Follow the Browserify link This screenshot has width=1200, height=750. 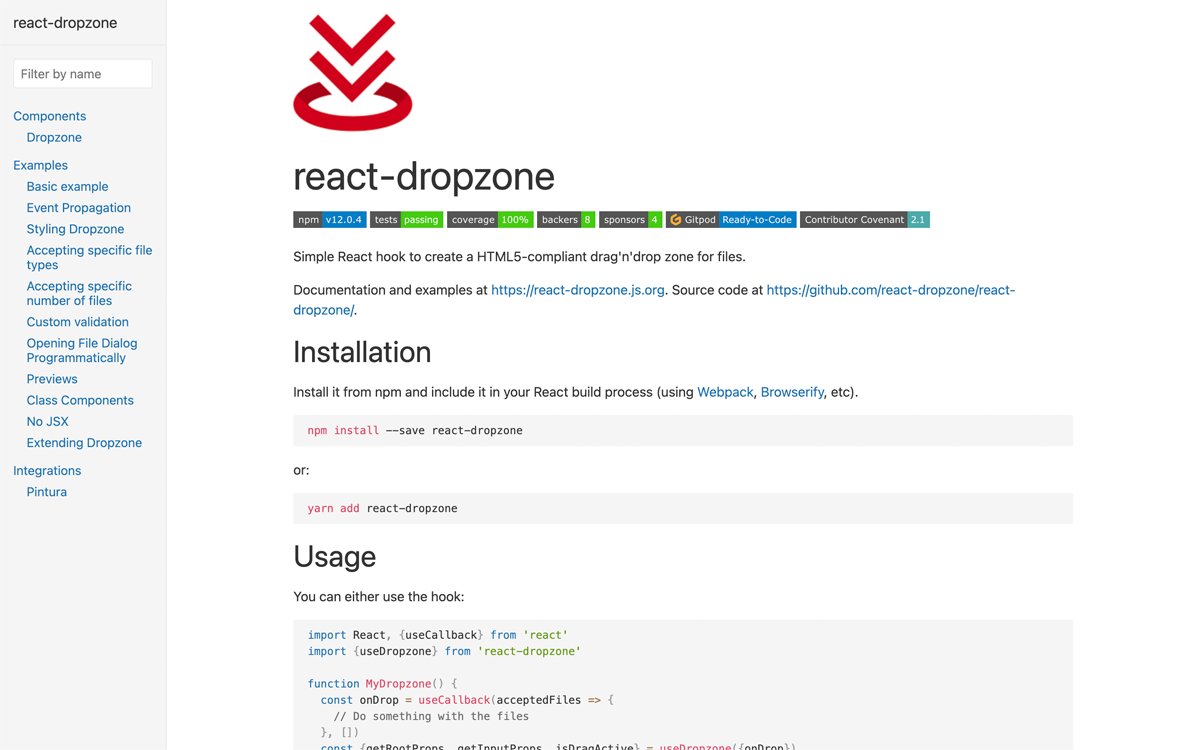click(x=792, y=392)
